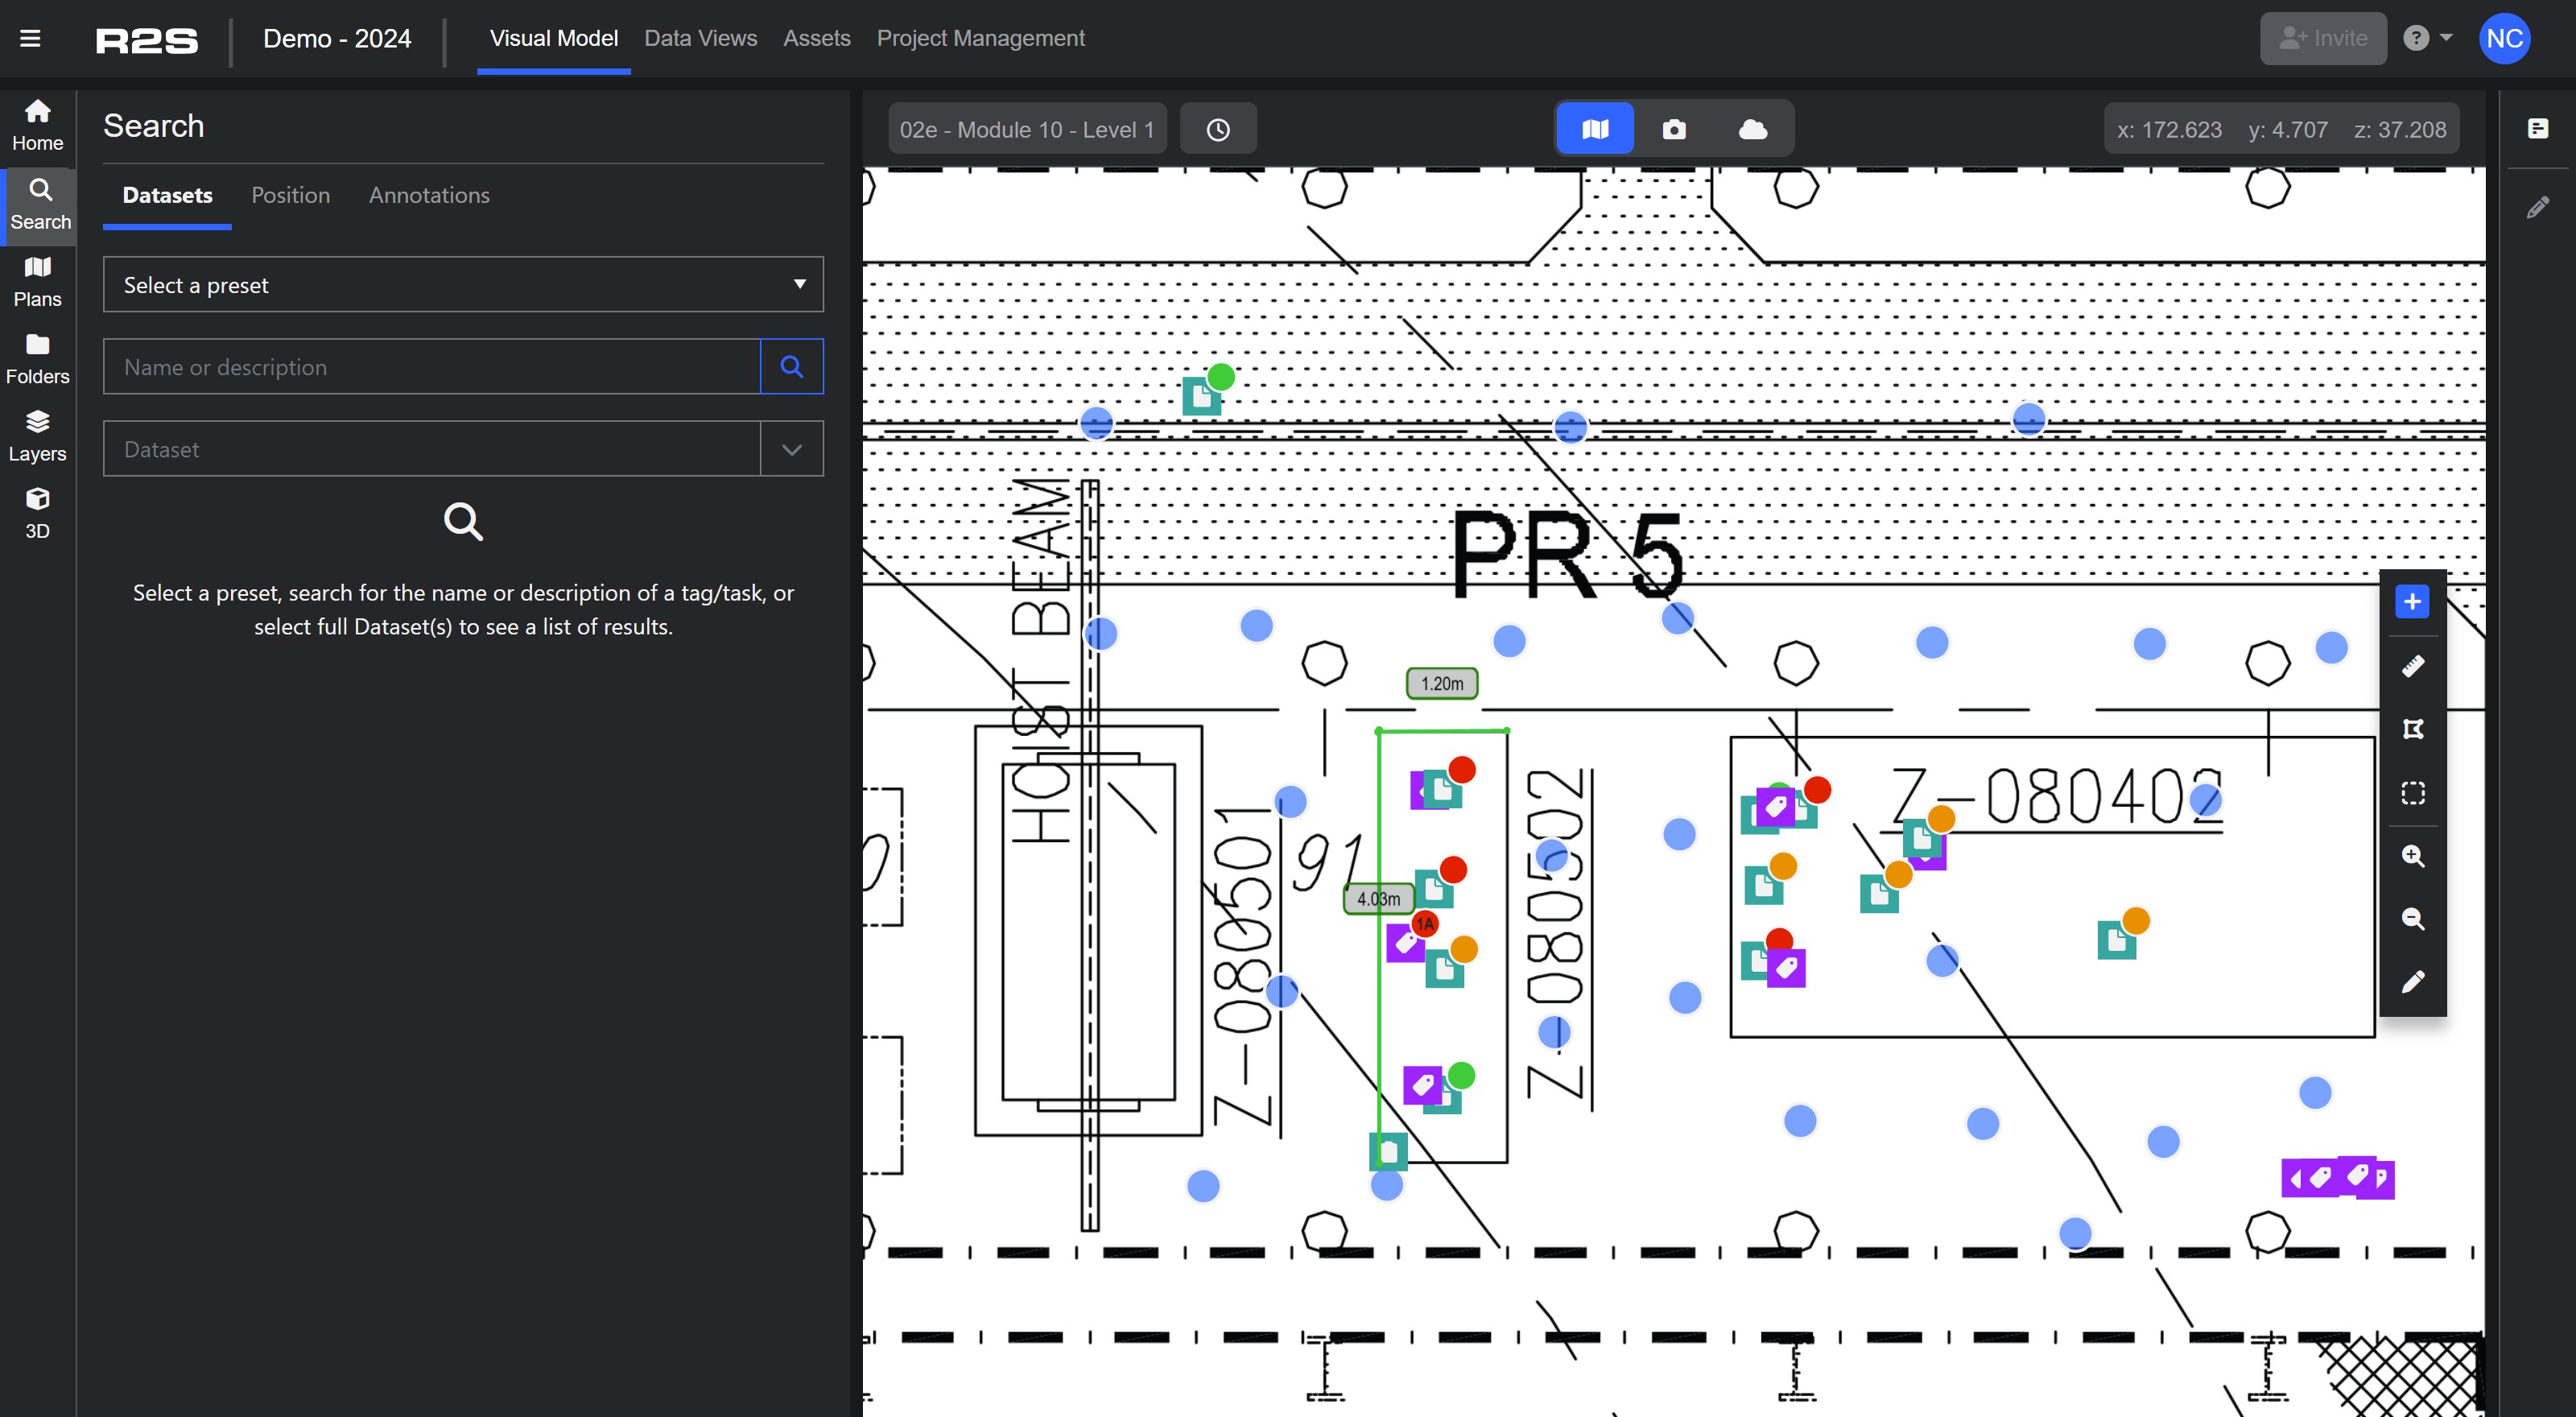Open the hamburger menu
2576x1417 pixels.
pos(30,39)
